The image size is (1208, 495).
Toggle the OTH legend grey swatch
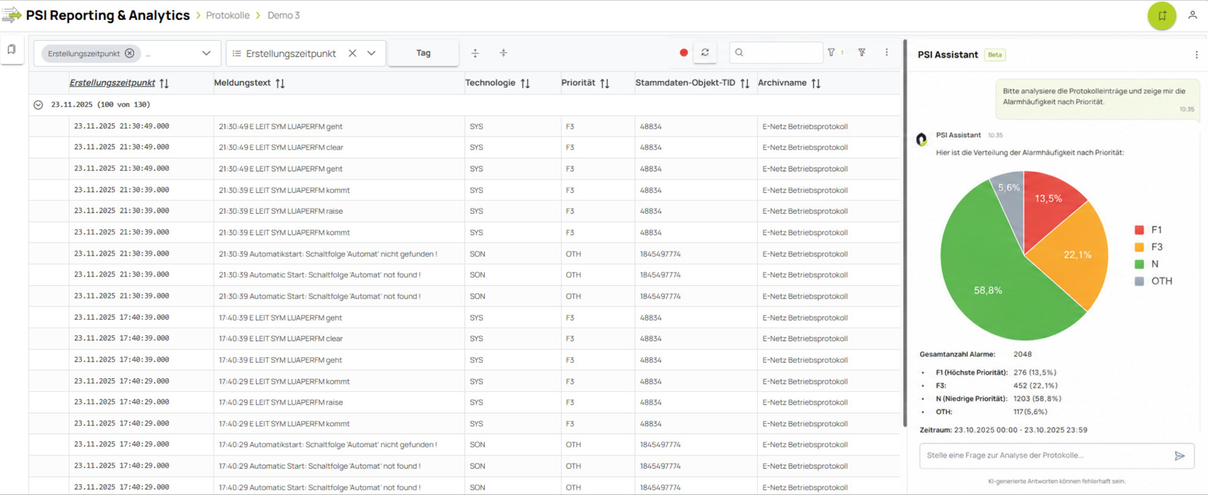[x=1138, y=281]
